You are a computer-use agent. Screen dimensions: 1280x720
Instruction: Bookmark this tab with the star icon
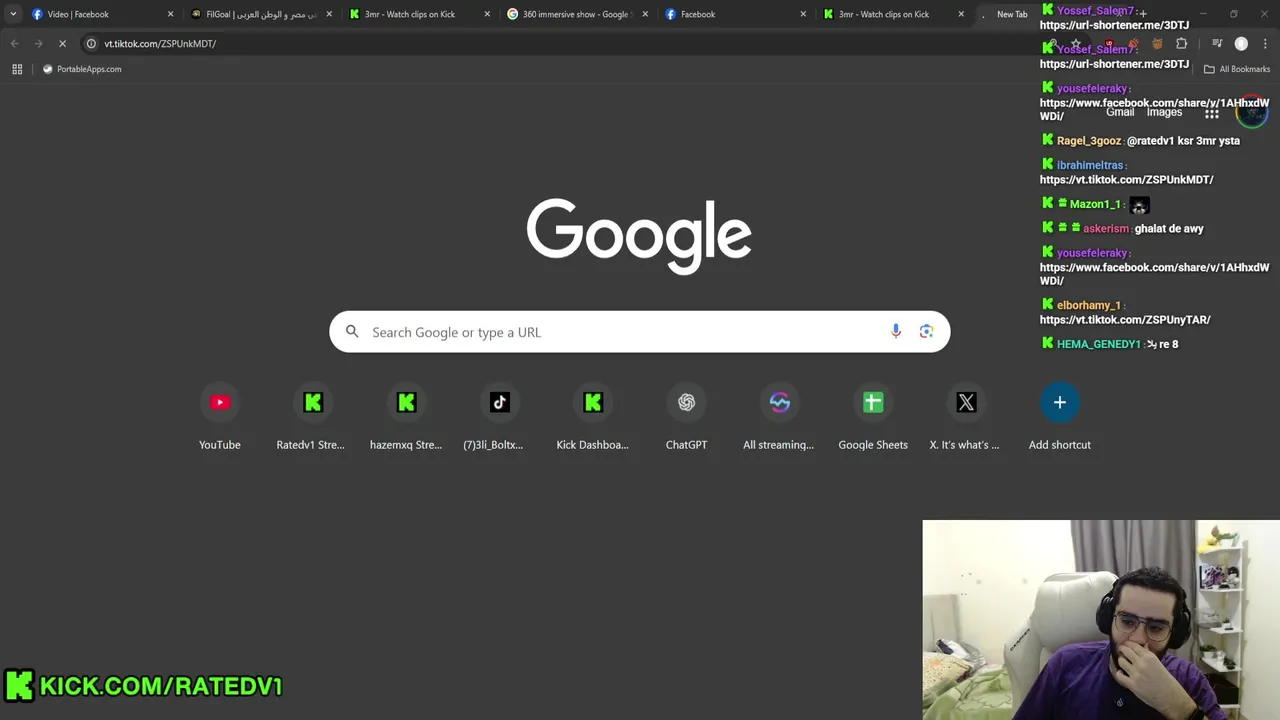tap(1076, 44)
